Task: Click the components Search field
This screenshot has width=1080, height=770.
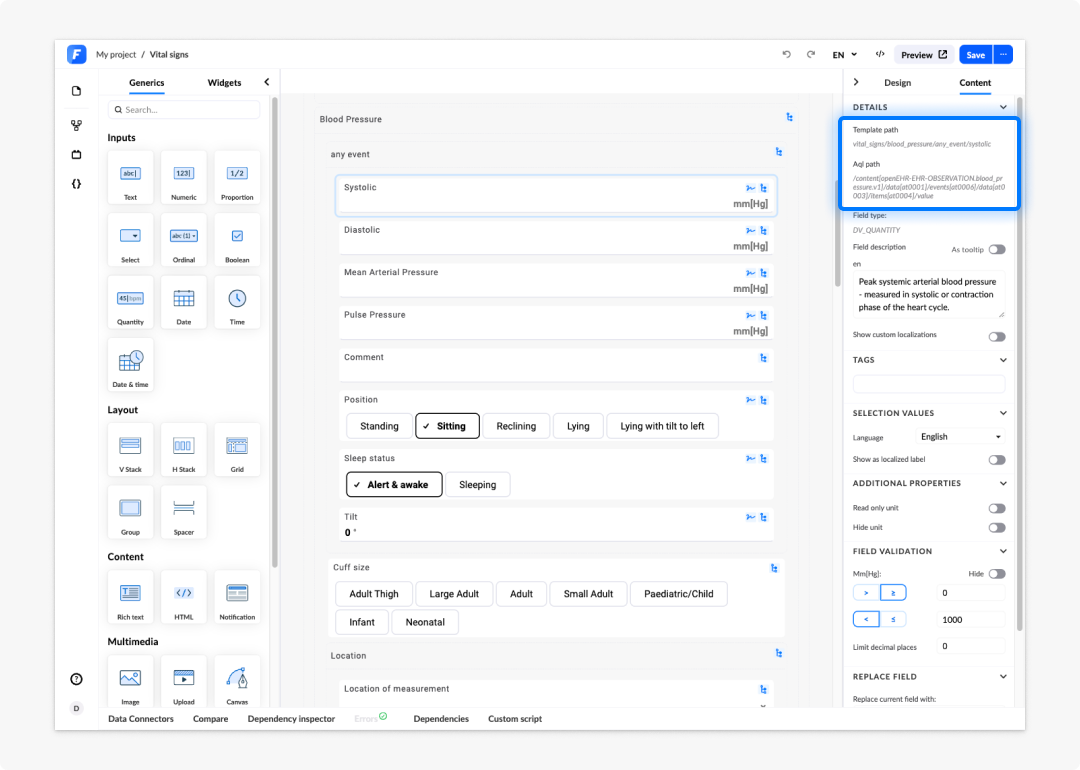Action: click(184, 110)
